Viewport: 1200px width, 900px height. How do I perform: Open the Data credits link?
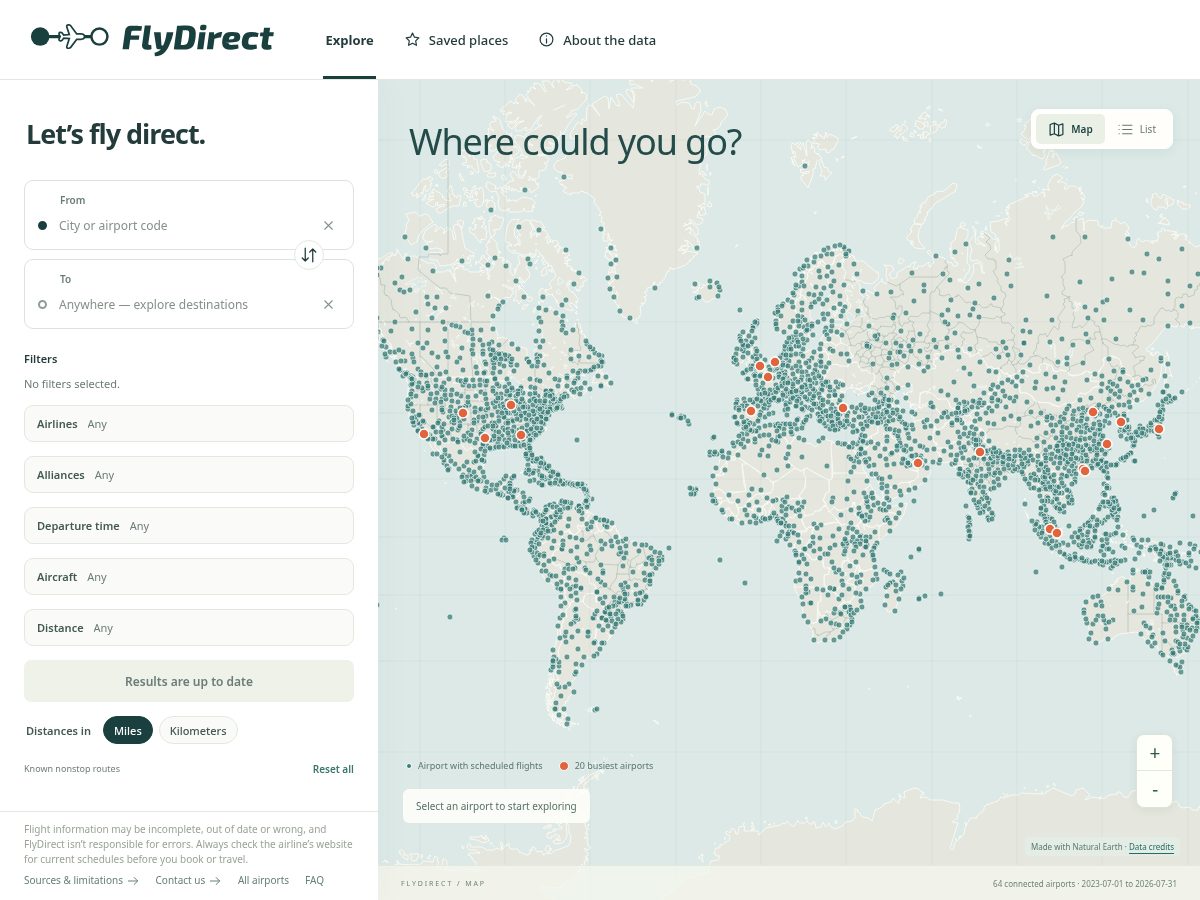[x=1152, y=847]
